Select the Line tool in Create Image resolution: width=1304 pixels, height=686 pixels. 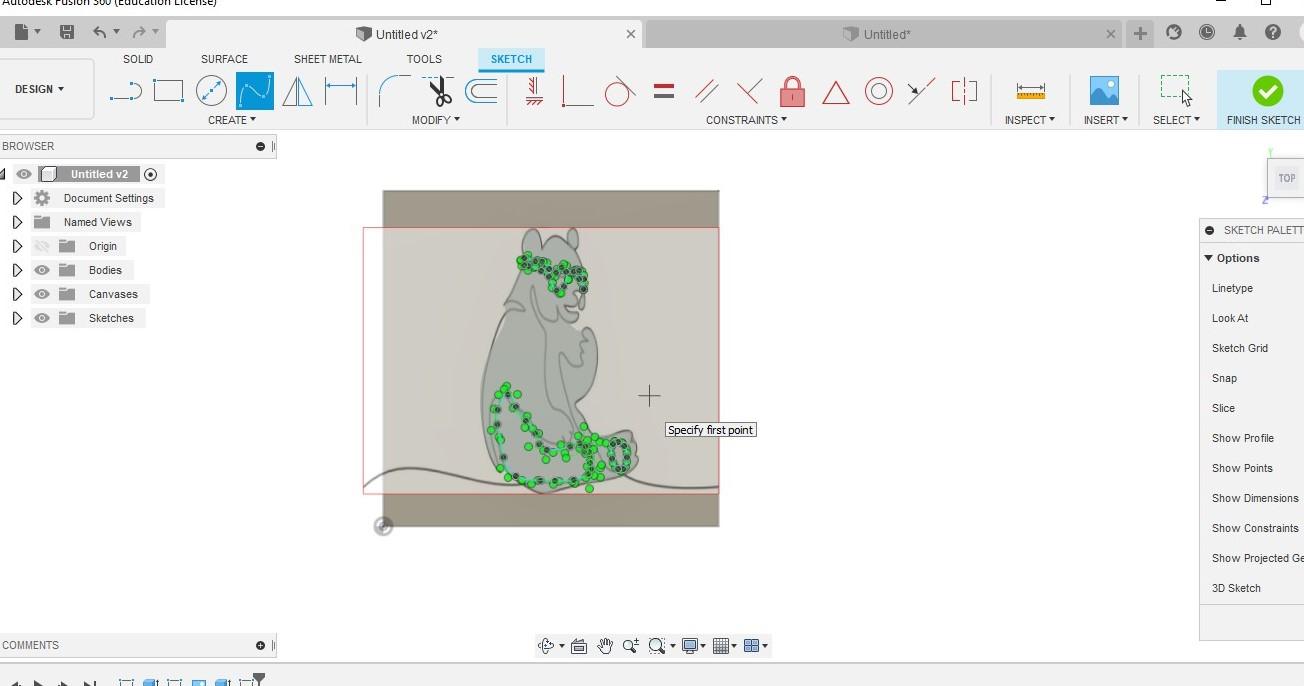125,92
